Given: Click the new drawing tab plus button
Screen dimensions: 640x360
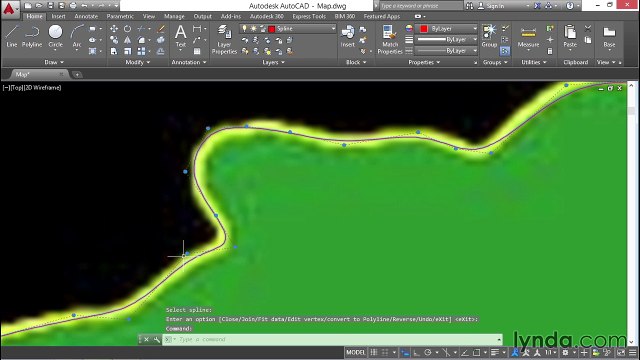Looking at the screenshot, I should click(x=77, y=75).
